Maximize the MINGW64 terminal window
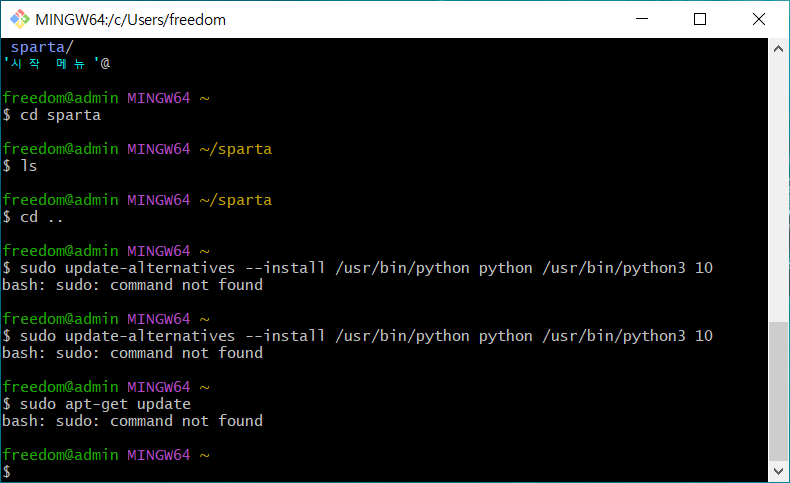The height and width of the screenshot is (483, 790). tap(700, 19)
